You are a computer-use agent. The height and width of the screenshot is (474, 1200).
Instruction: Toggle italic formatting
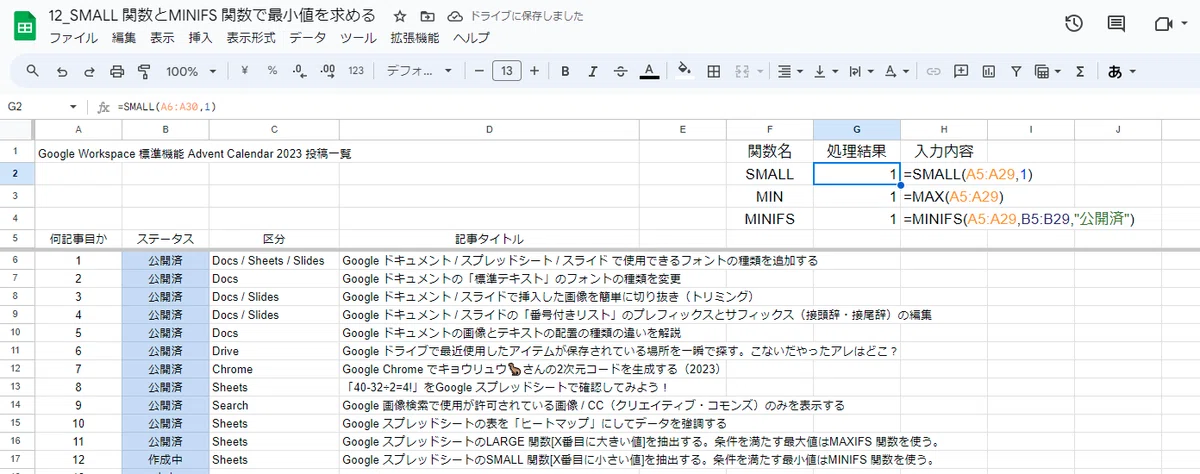pos(593,71)
